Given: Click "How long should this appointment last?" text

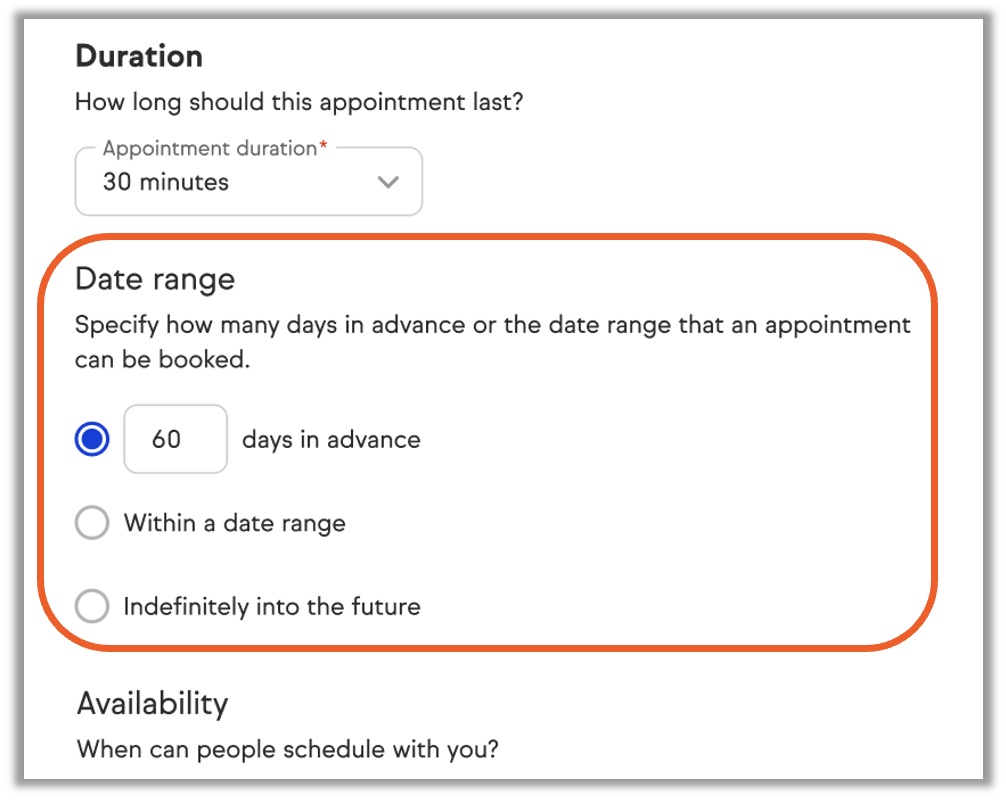Looking at the screenshot, I should pos(299,102).
